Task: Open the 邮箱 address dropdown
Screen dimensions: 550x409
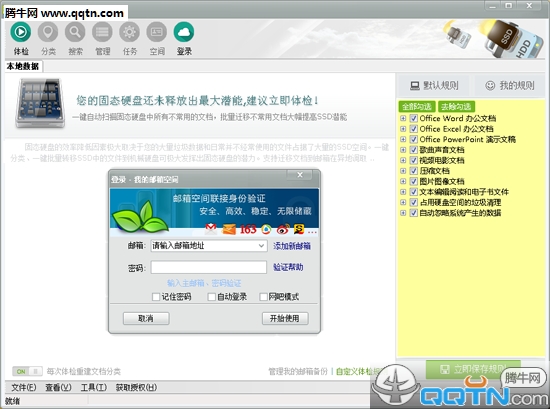Action: (x=261, y=246)
